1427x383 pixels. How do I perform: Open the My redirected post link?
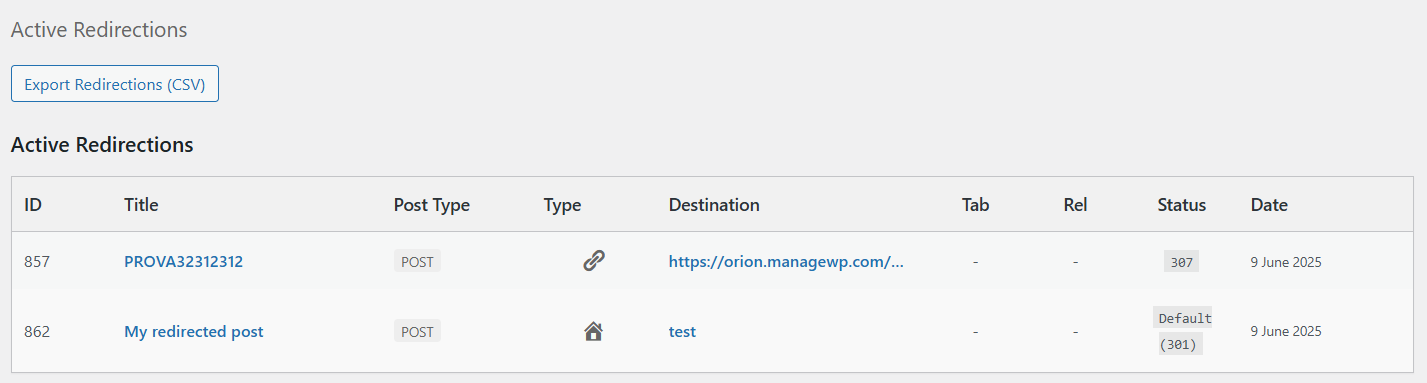pos(194,332)
